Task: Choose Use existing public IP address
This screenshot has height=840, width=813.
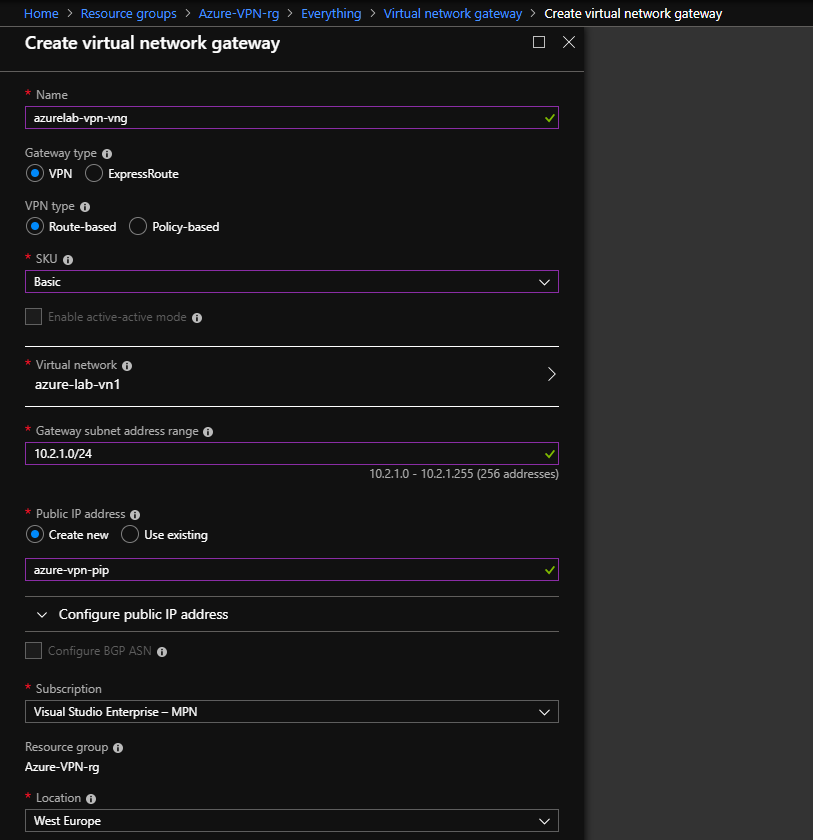Action: pyautogui.click(x=129, y=534)
